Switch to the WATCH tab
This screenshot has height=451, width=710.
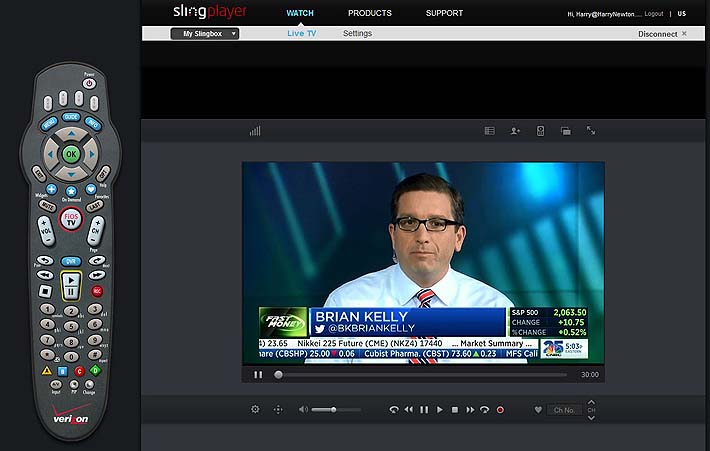(300, 13)
